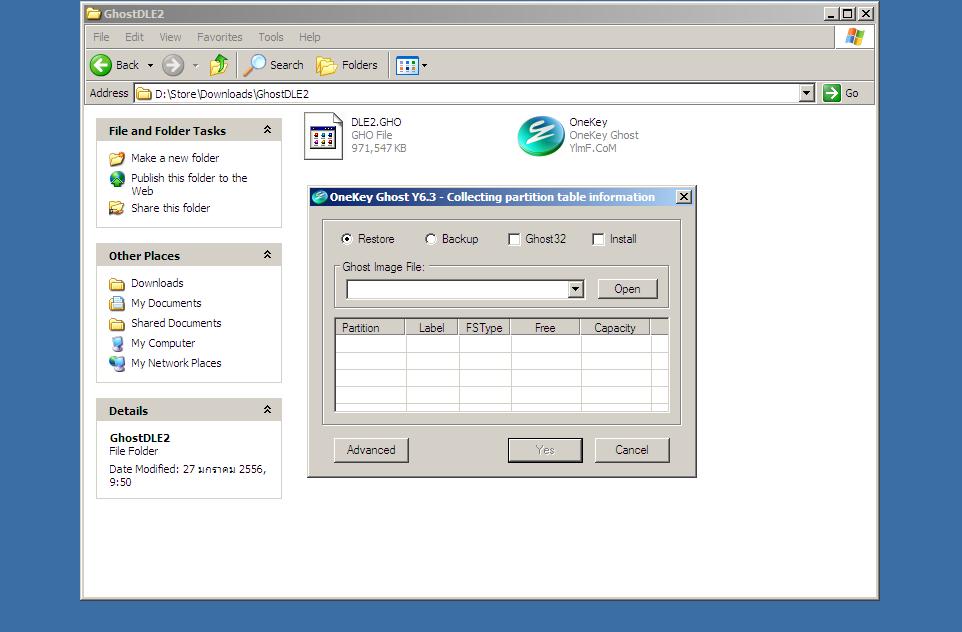This screenshot has width=962, height=632.
Task: Expand the address bar dropdown
Action: pyautogui.click(x=807, y=93)
